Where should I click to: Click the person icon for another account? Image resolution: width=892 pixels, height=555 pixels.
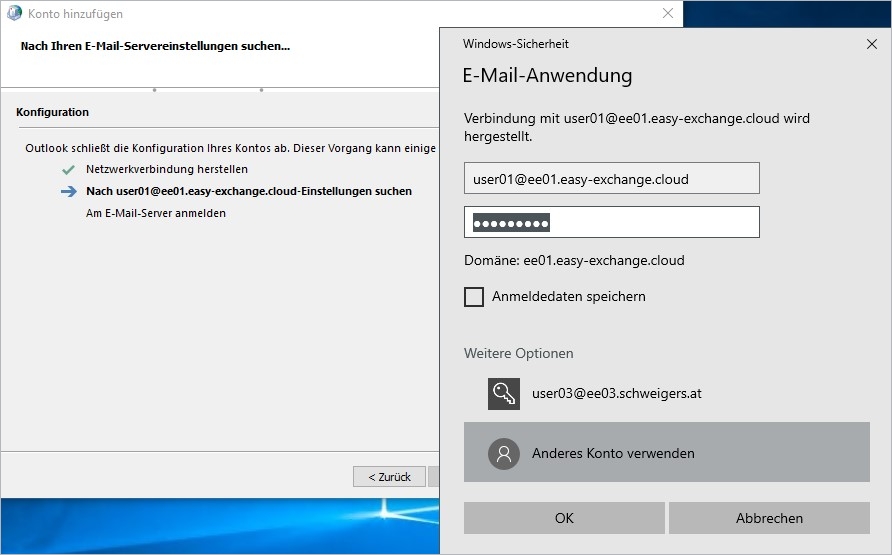(503, 453)
